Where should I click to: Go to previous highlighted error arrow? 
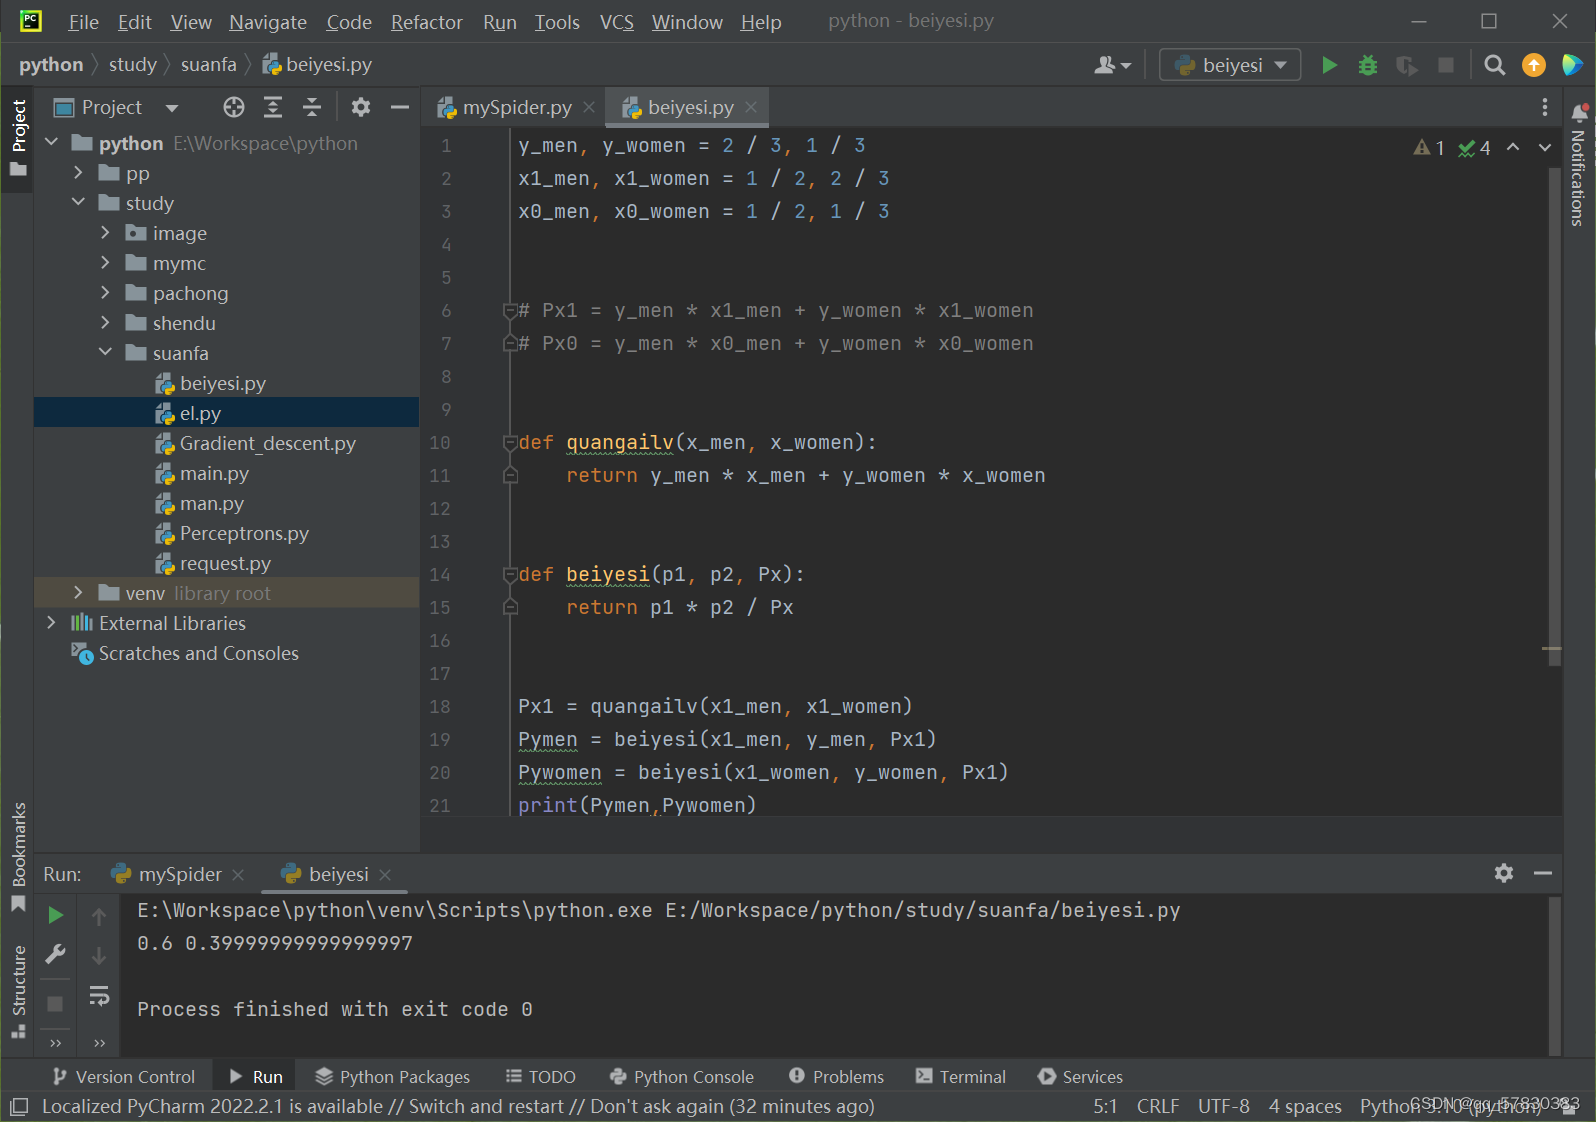pyautogui.click(x=1513, y=148)
